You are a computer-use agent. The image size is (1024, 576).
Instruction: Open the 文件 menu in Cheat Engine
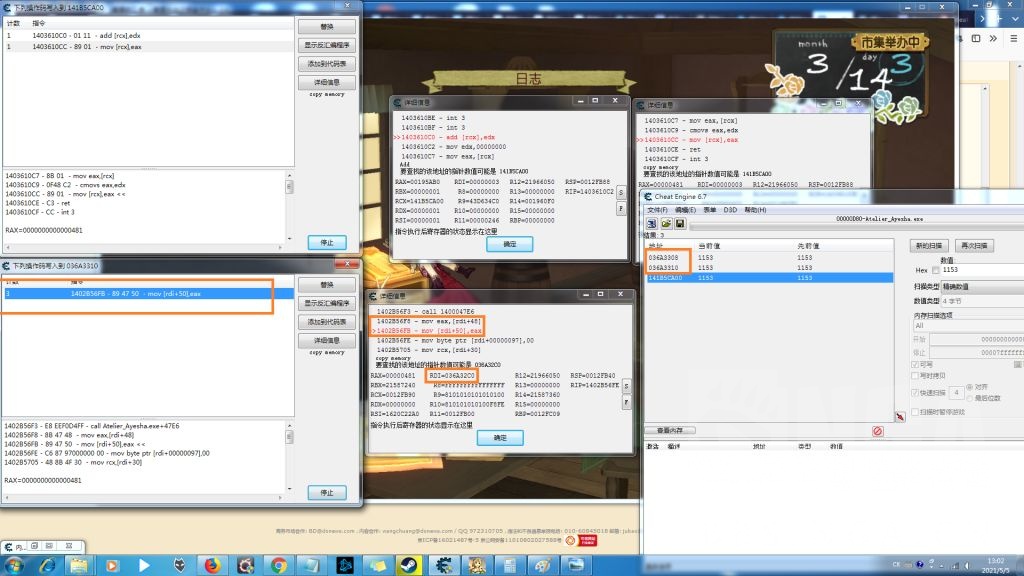655,208
